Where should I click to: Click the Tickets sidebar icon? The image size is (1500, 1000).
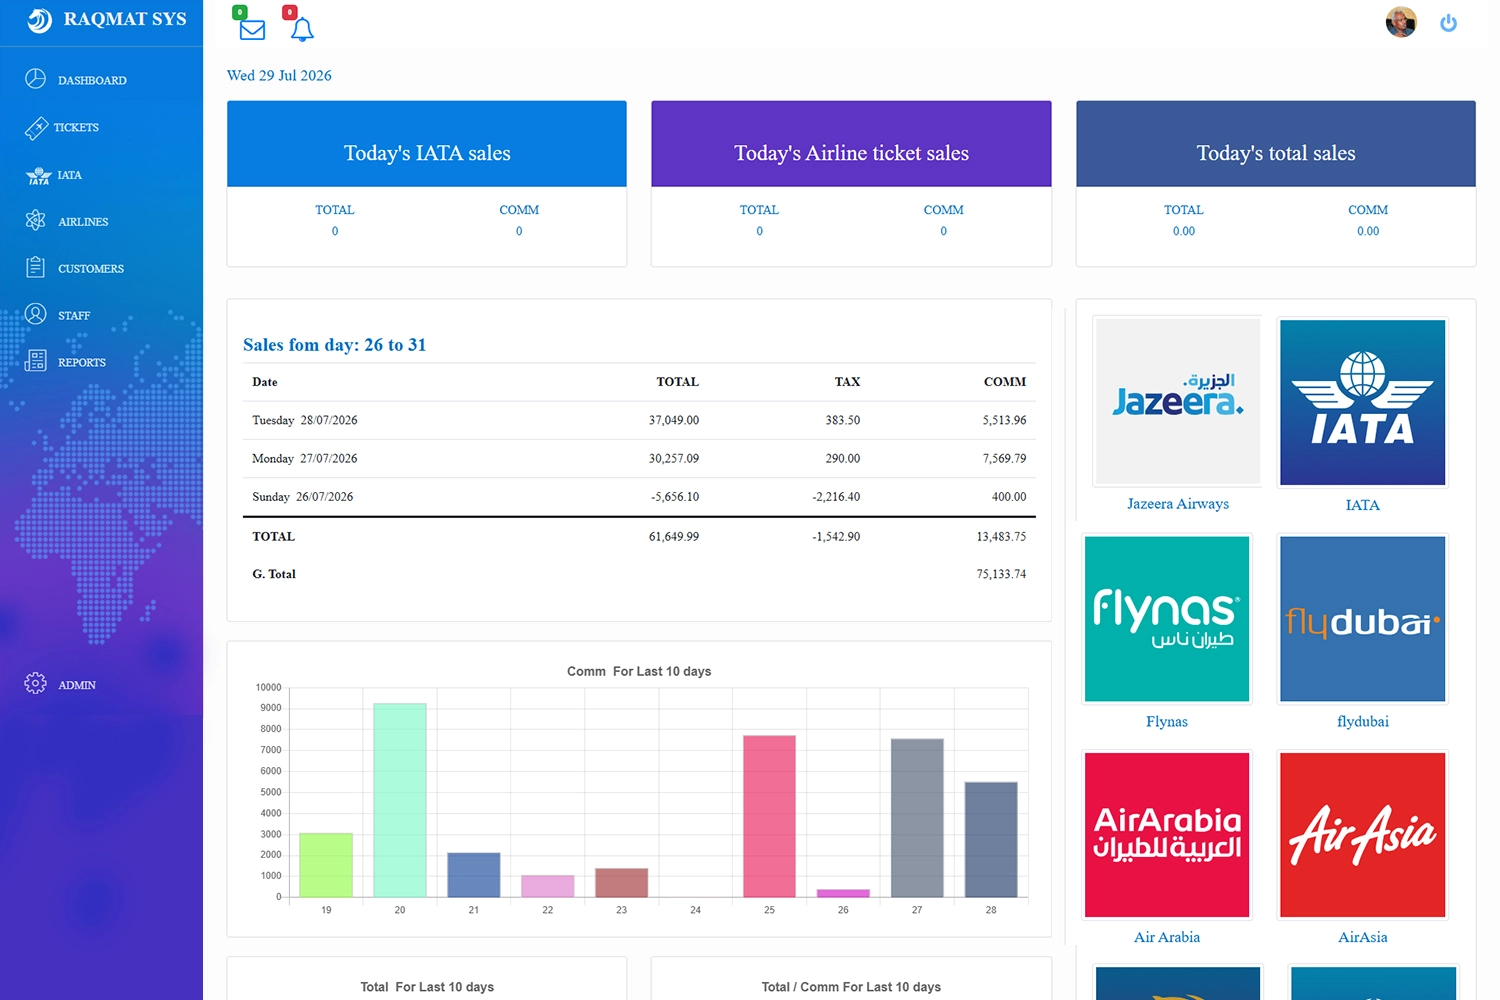tap(36, 127)
